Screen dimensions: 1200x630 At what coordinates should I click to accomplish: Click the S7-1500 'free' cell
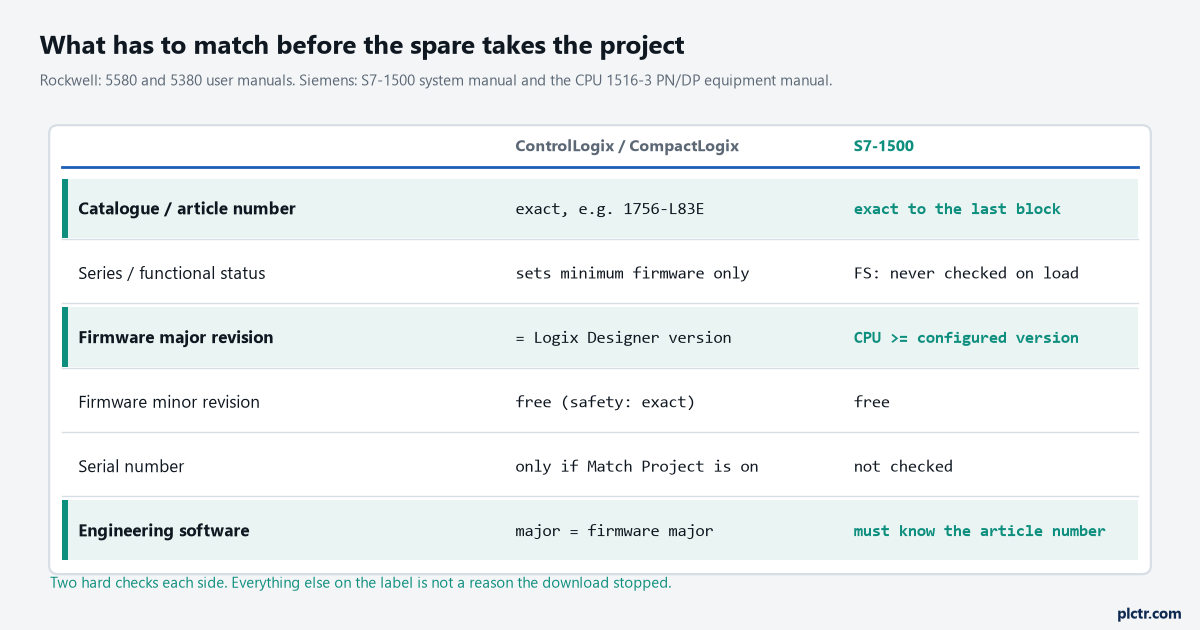pyautogui.click(x=871, y=402)
